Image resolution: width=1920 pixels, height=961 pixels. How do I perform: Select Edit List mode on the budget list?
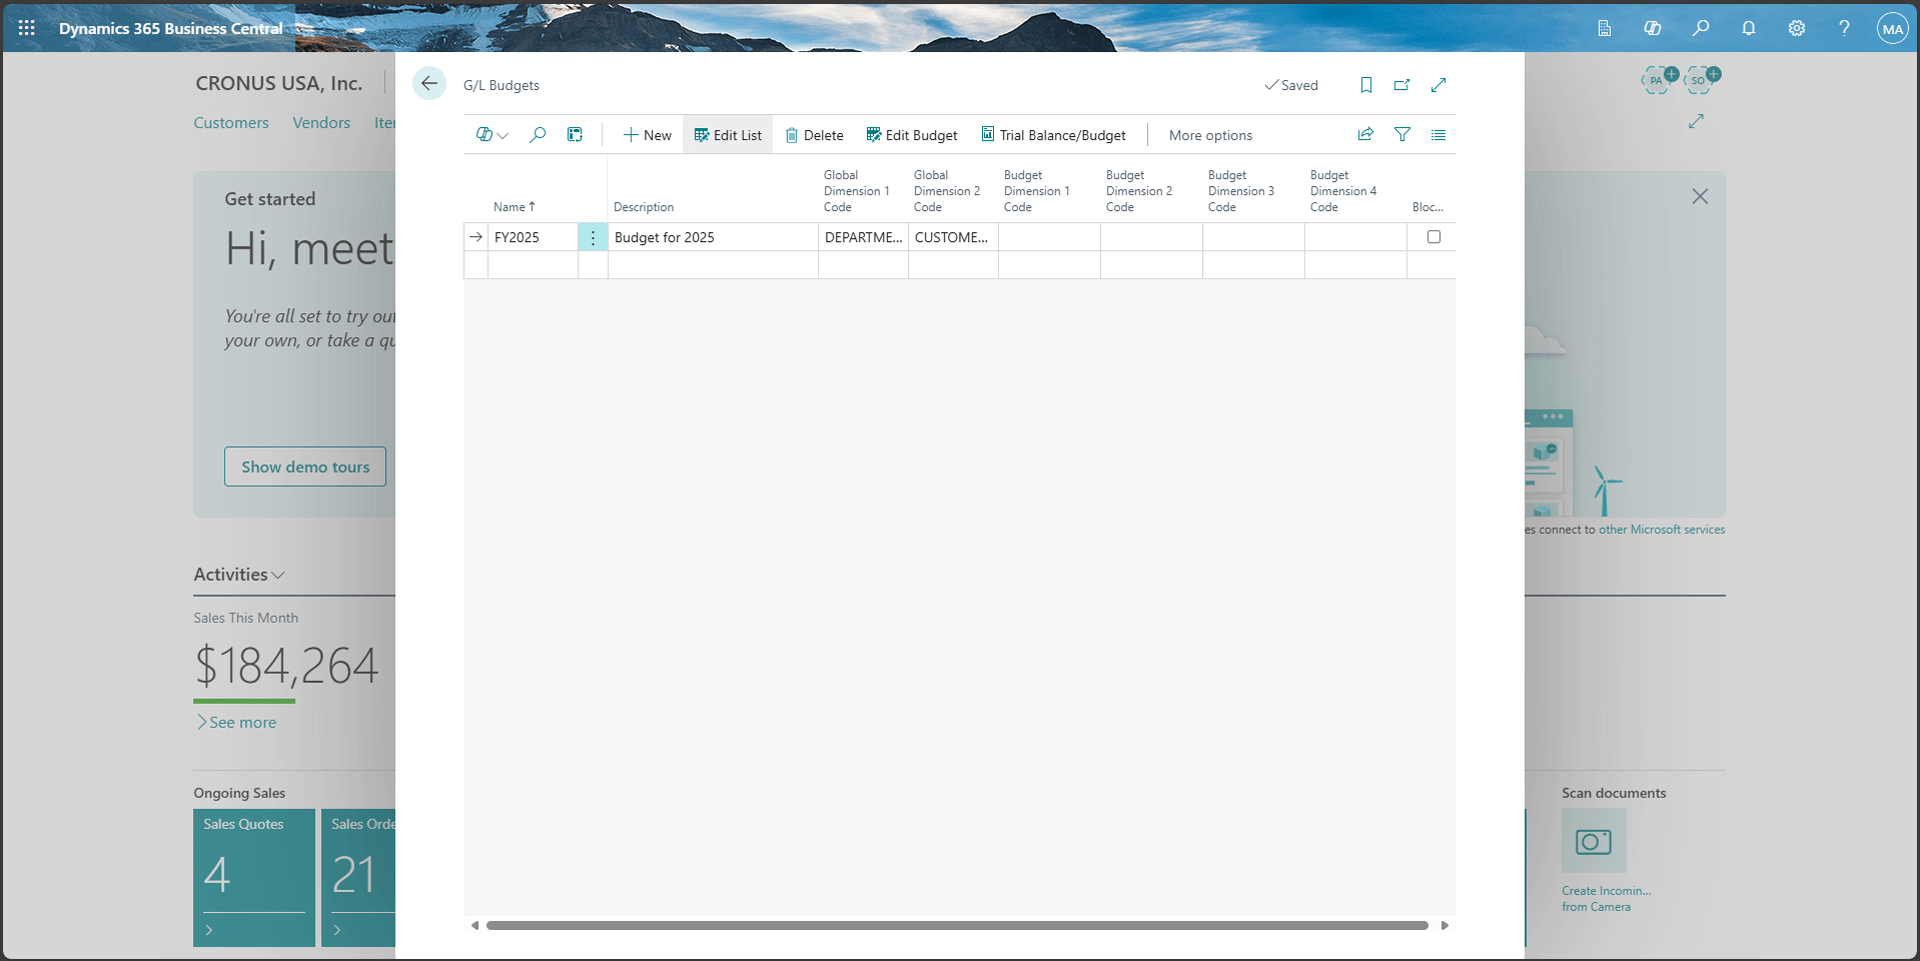(x=727, y=134)
